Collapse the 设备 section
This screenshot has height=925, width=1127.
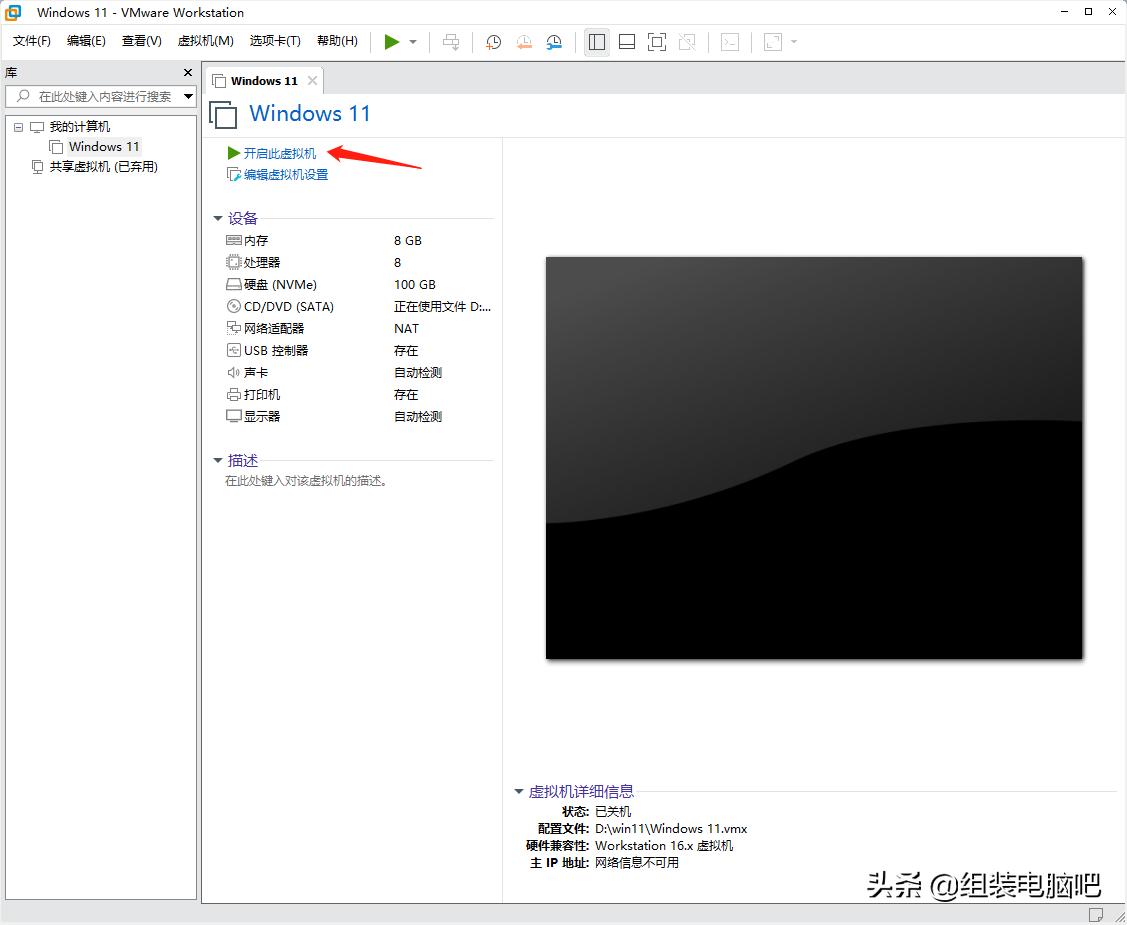click(218, 218)
